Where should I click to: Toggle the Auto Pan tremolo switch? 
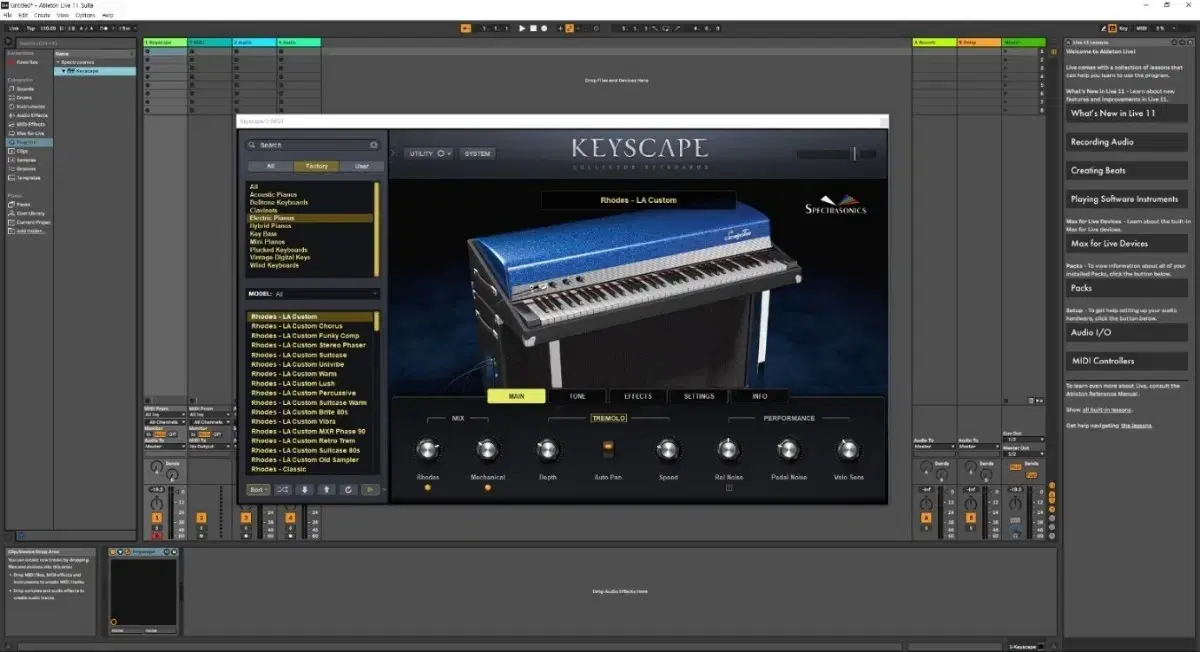click(x=609, y=450)
